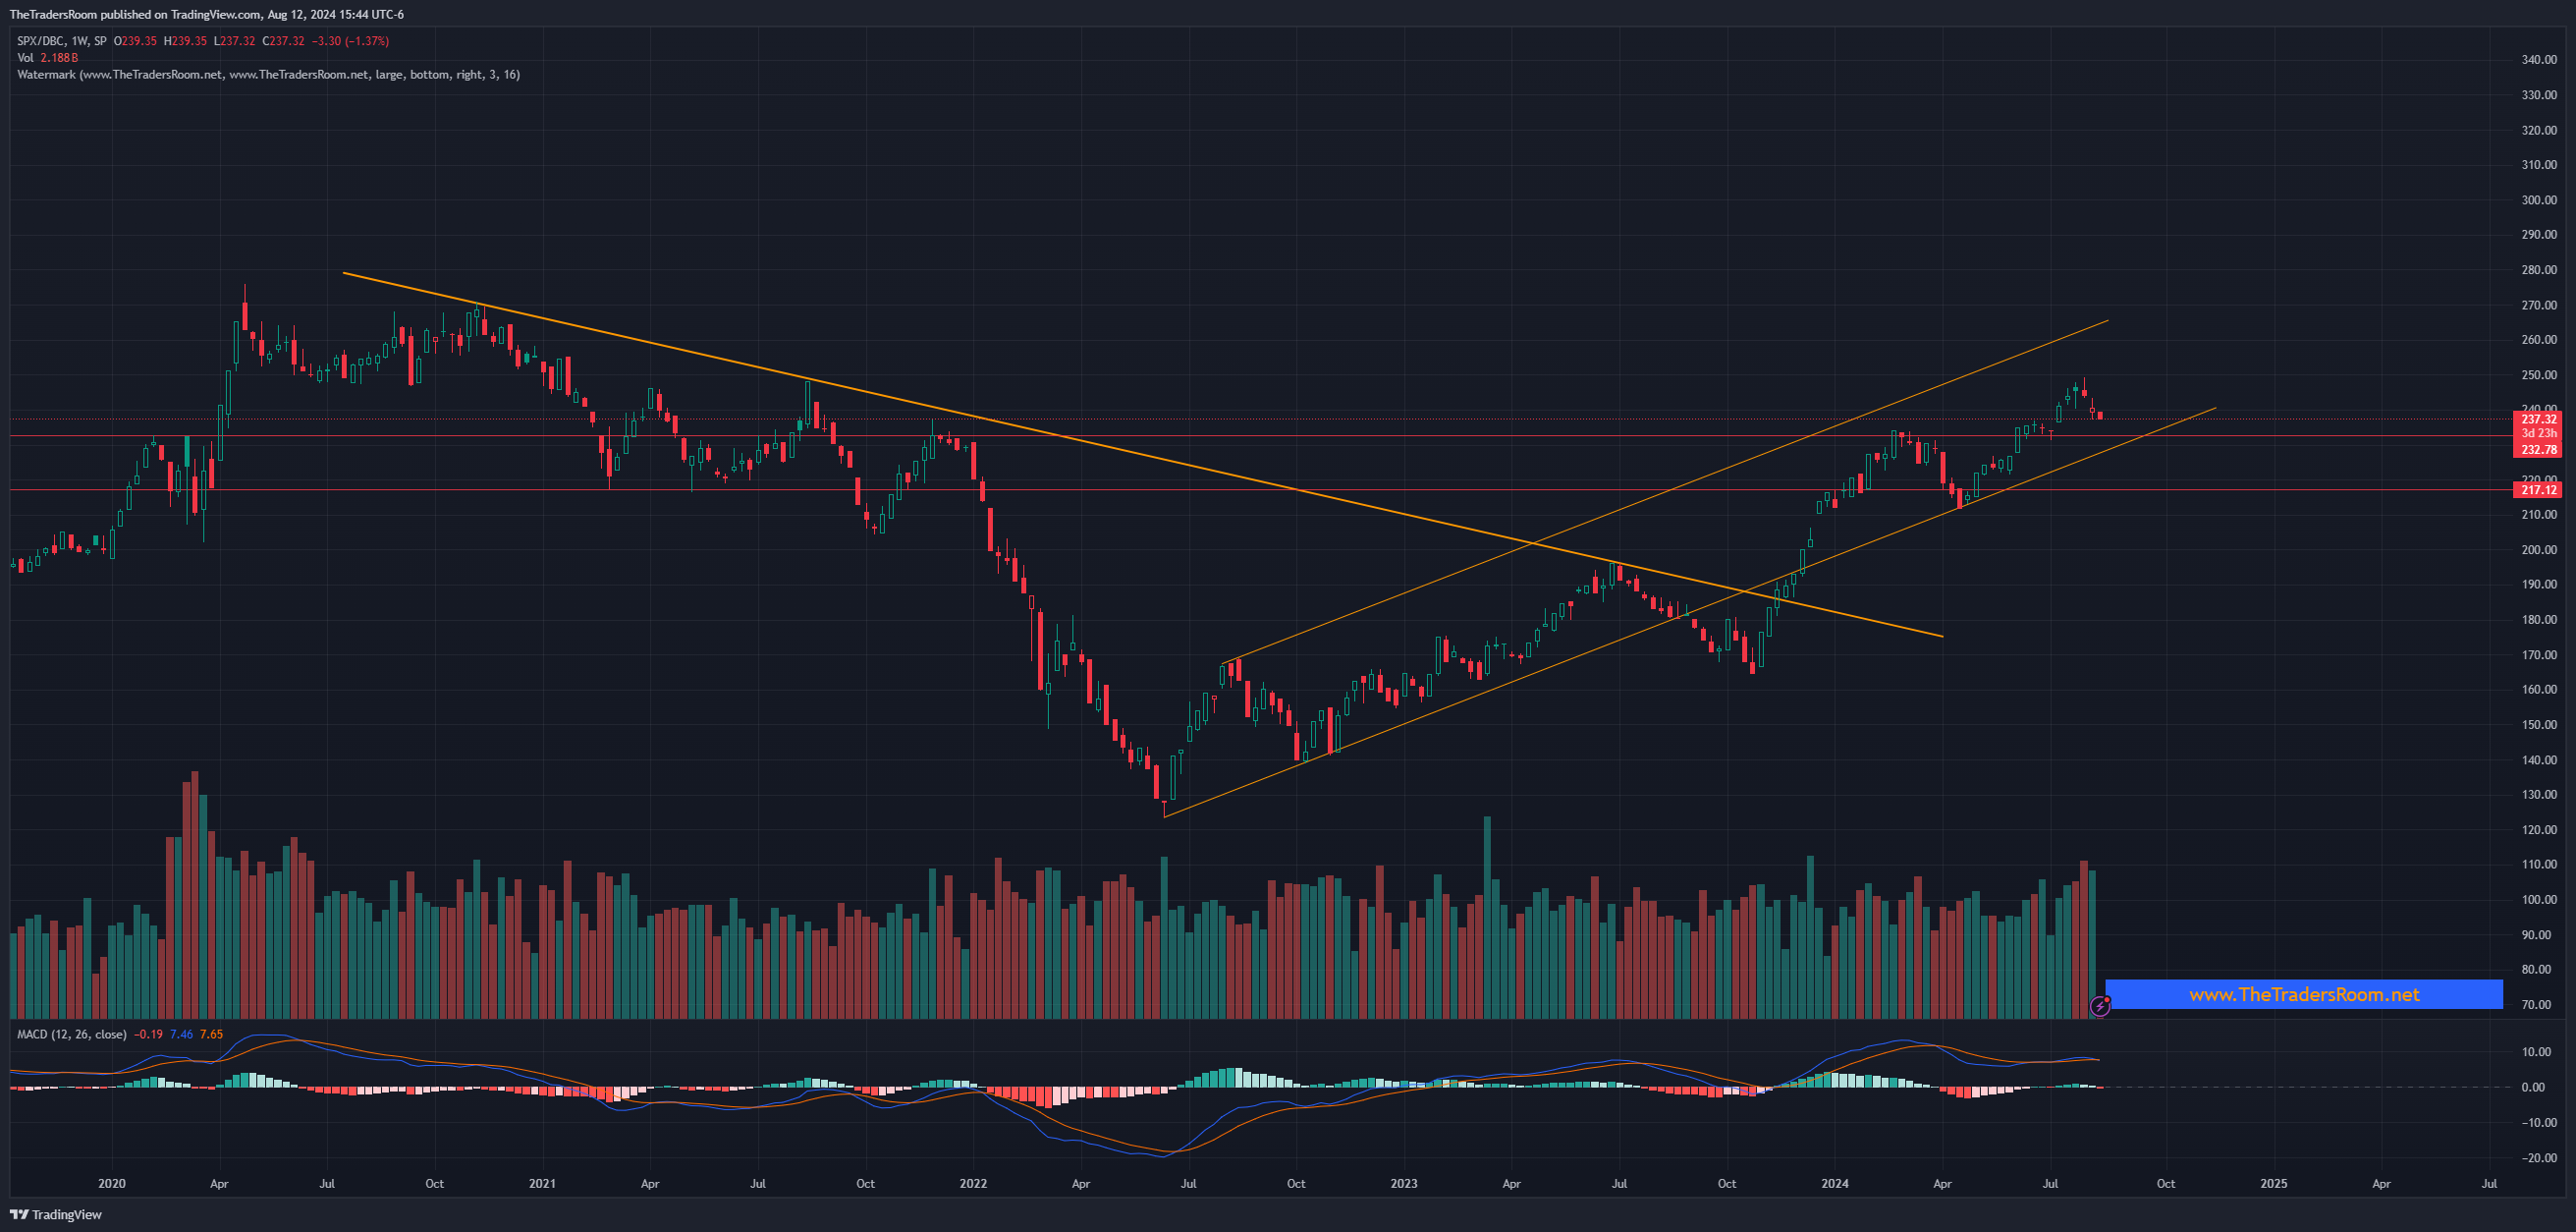Click the 2025 label on time axis
The image size is (2576, 1232).
pos(2273,1183)
